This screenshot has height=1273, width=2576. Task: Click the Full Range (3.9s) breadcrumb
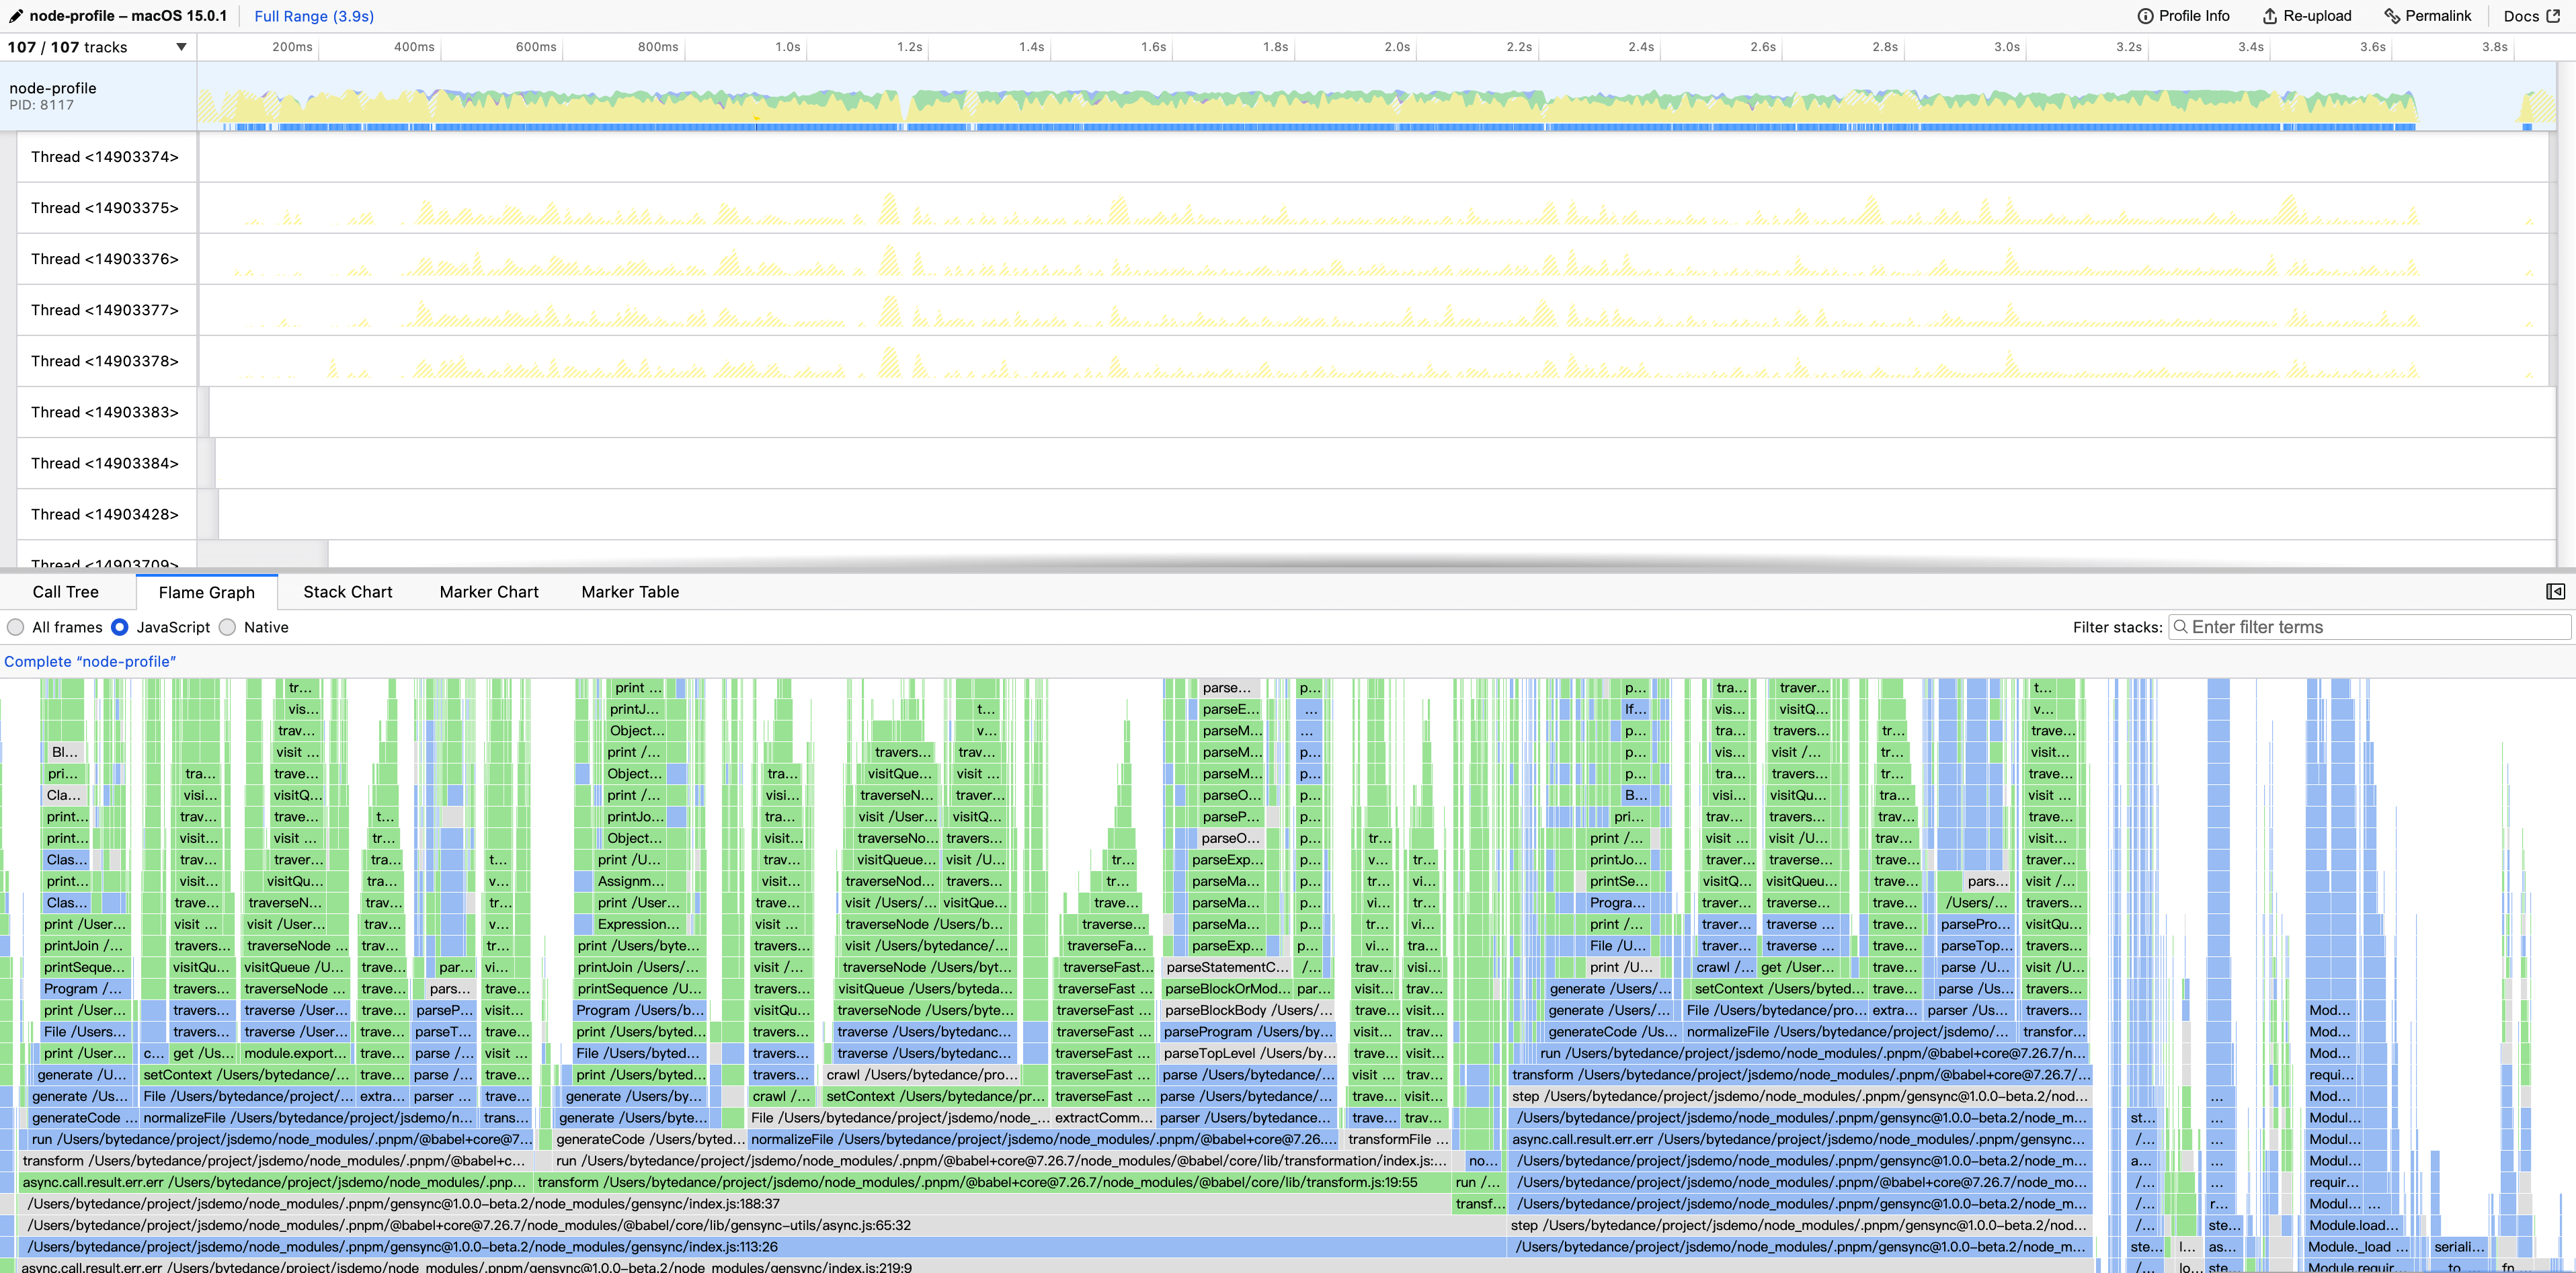(x=314, y=16)
